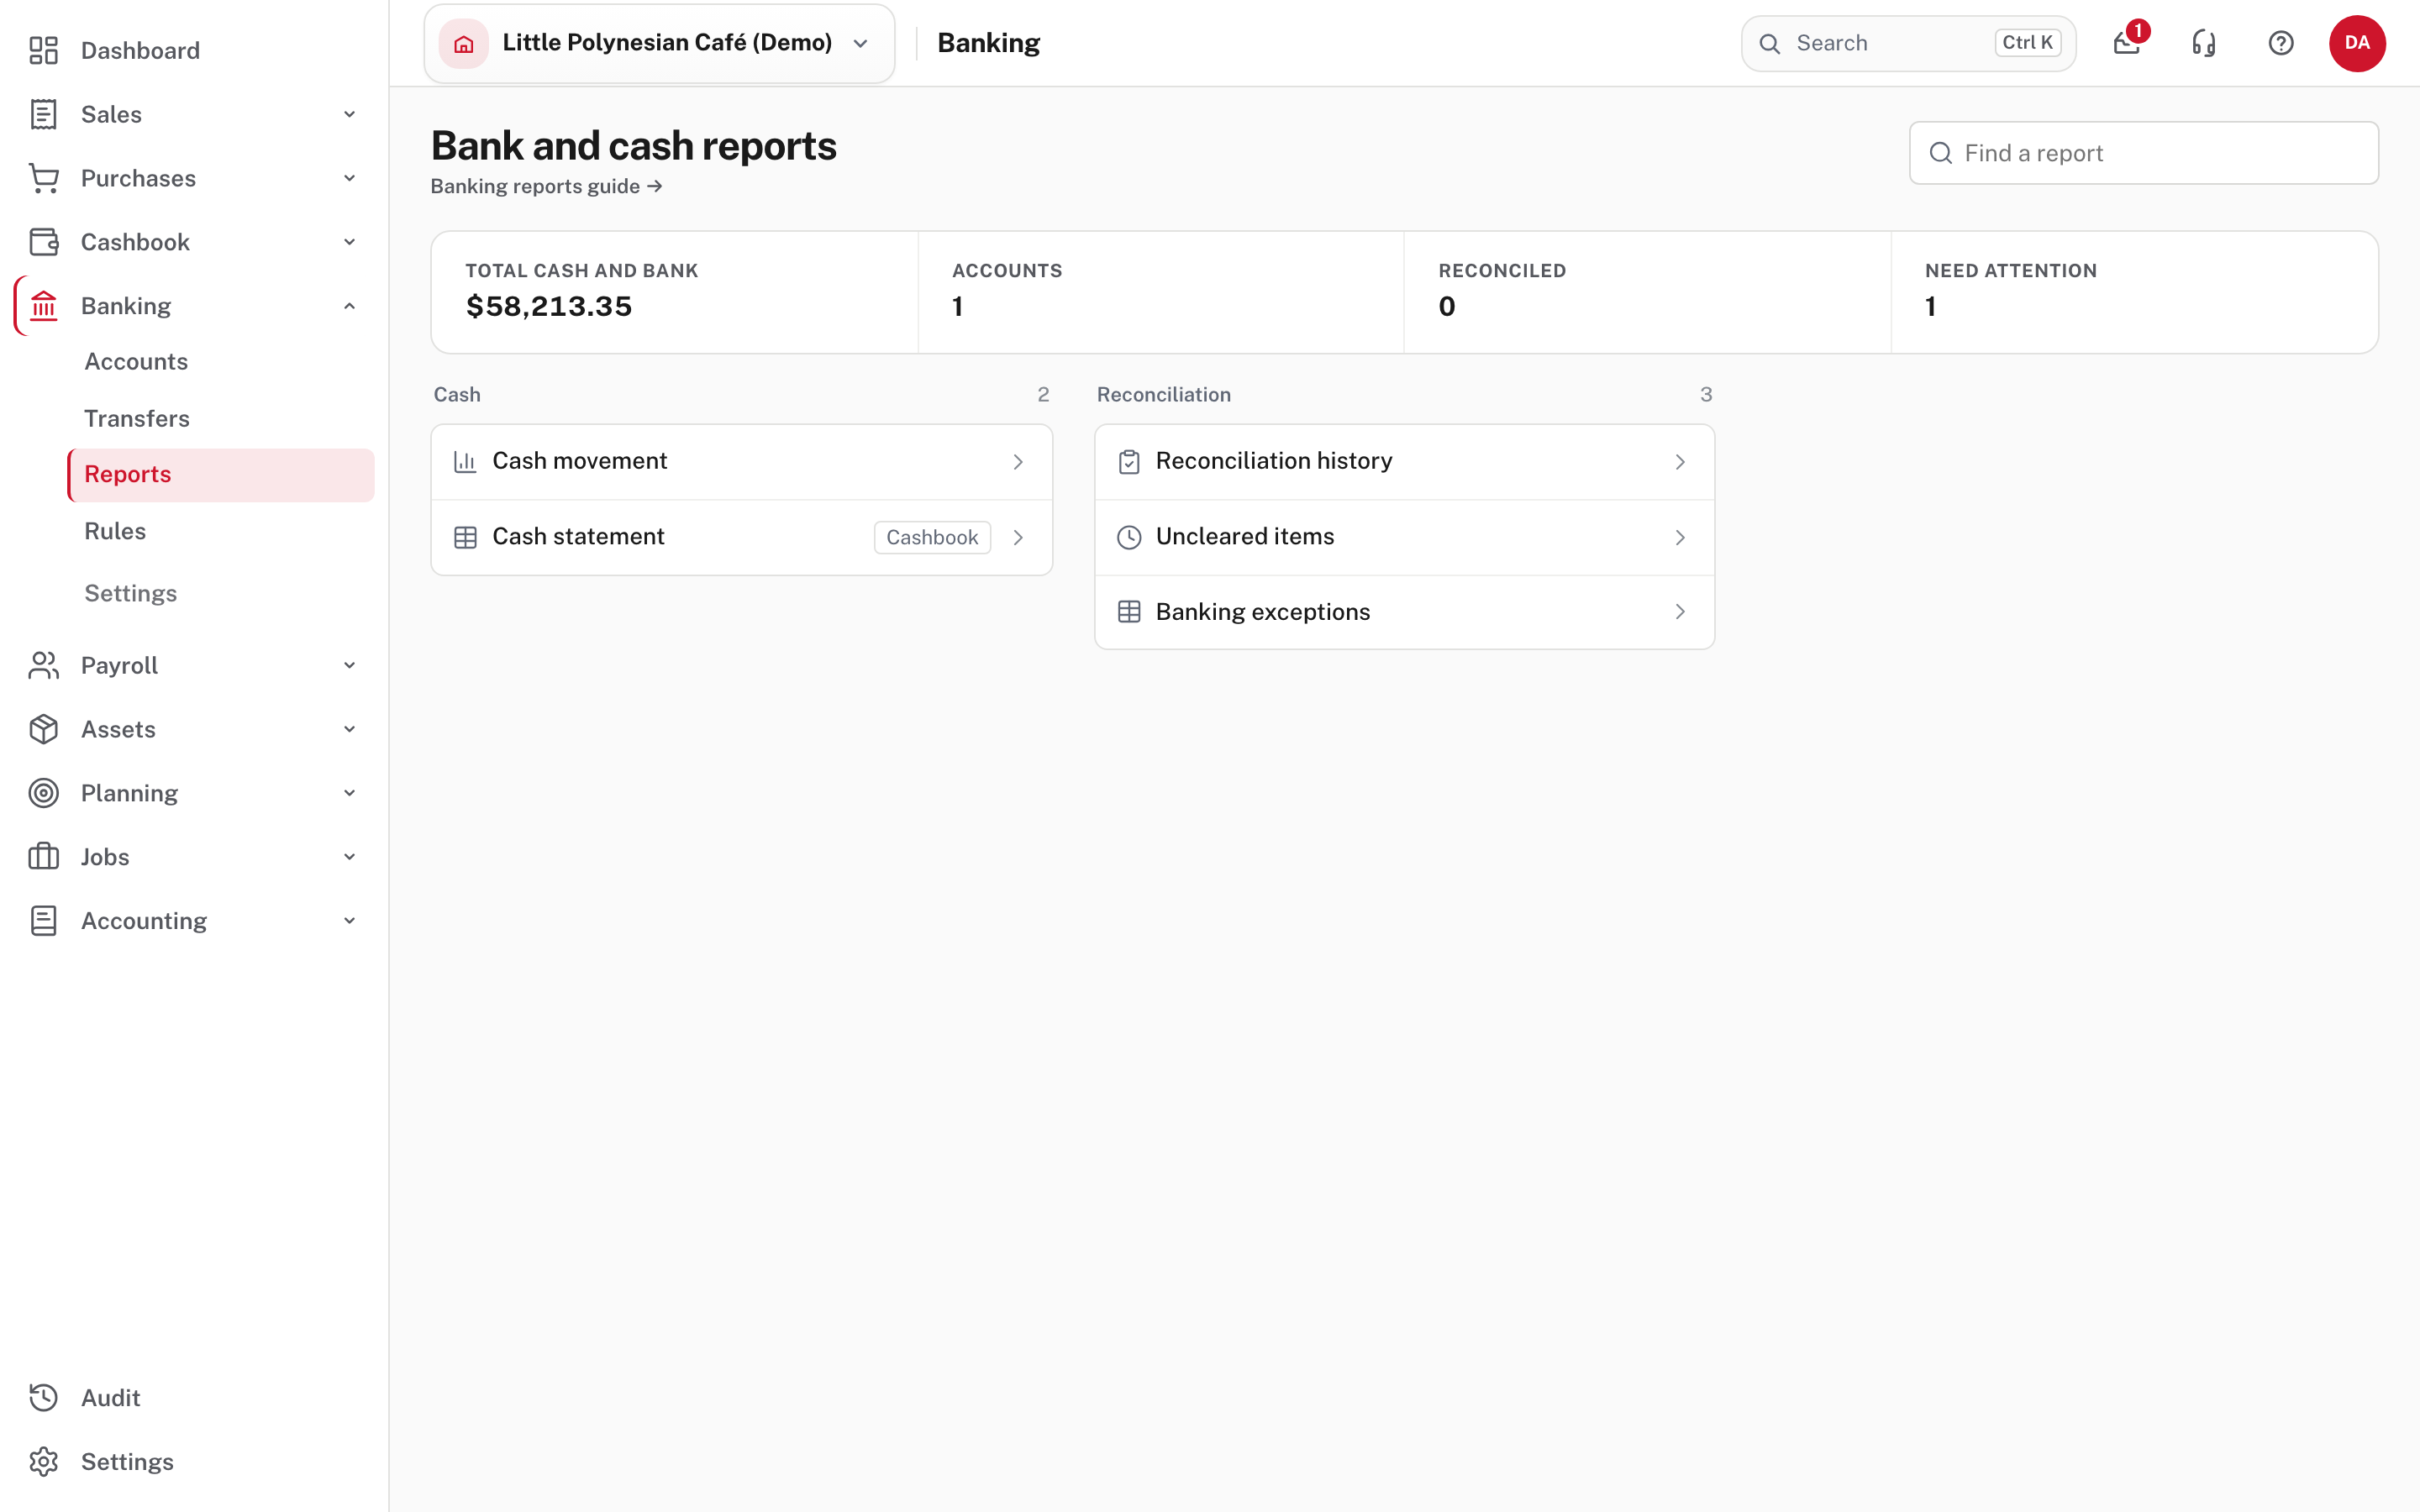Open the Uncleared items report

coord(1404,537)
